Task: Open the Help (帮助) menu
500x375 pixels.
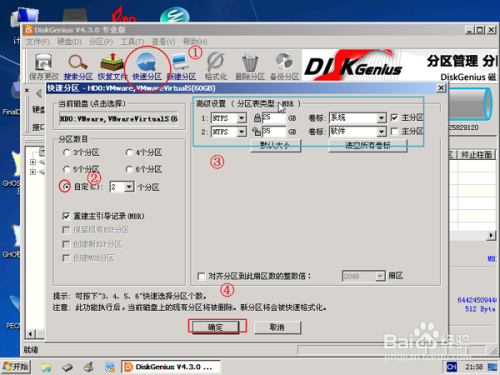Action: 195,42
